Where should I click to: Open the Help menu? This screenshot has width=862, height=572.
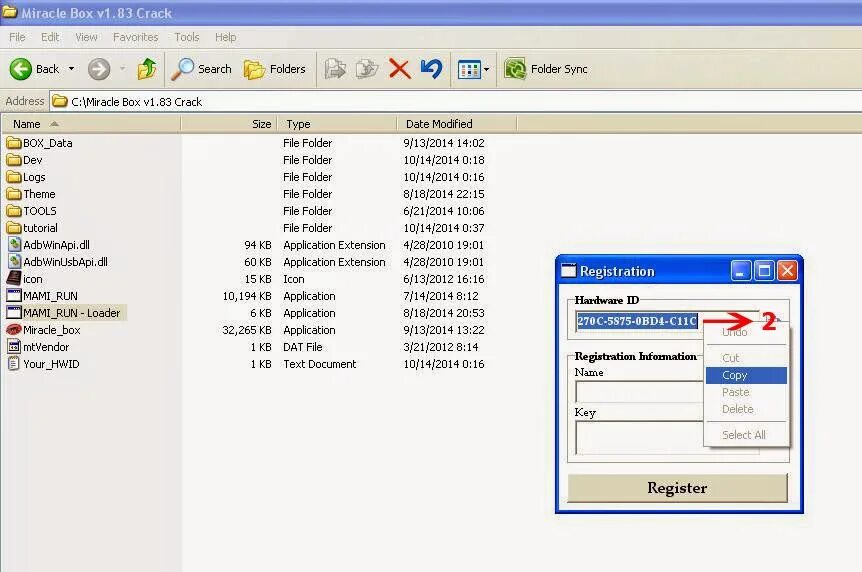click(x=225, y=37)
